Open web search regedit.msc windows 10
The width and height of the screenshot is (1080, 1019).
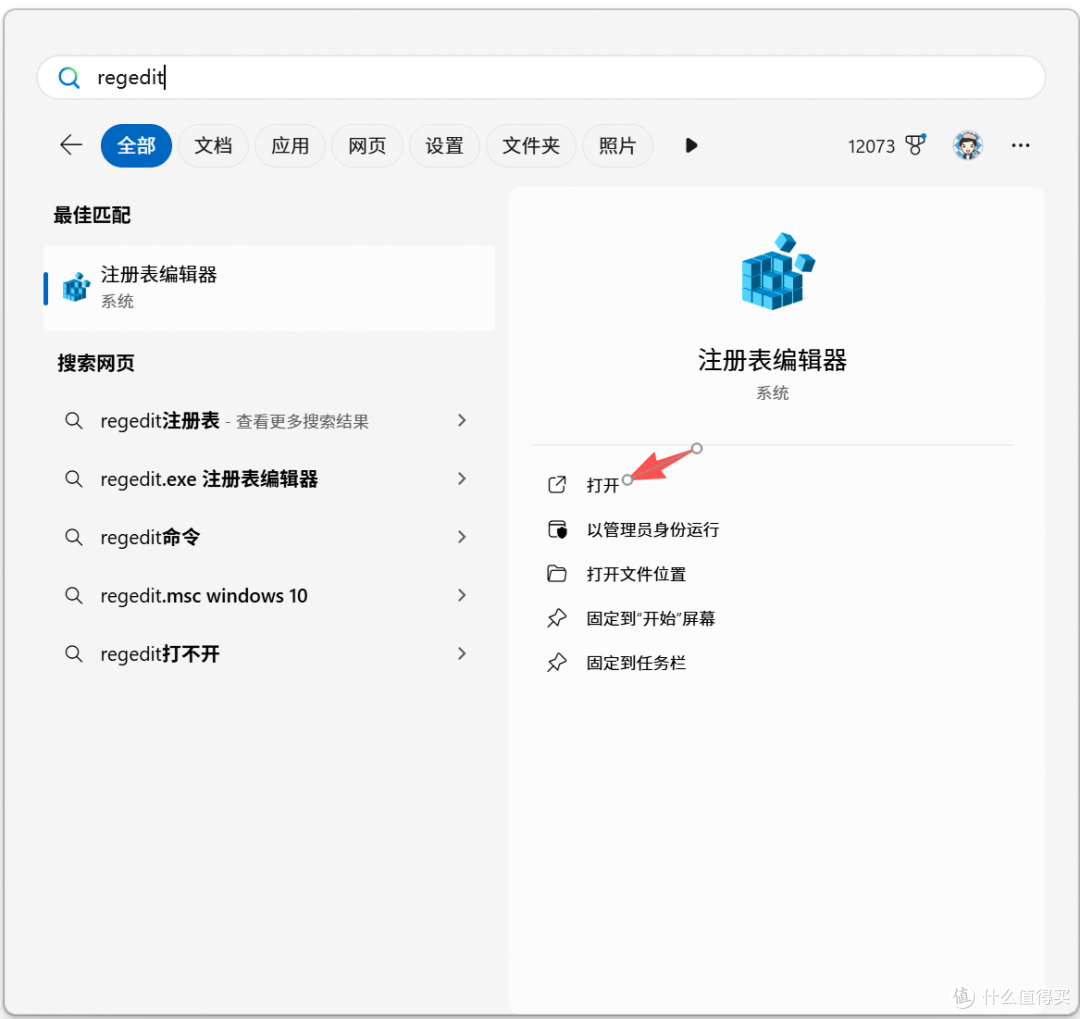269,595
